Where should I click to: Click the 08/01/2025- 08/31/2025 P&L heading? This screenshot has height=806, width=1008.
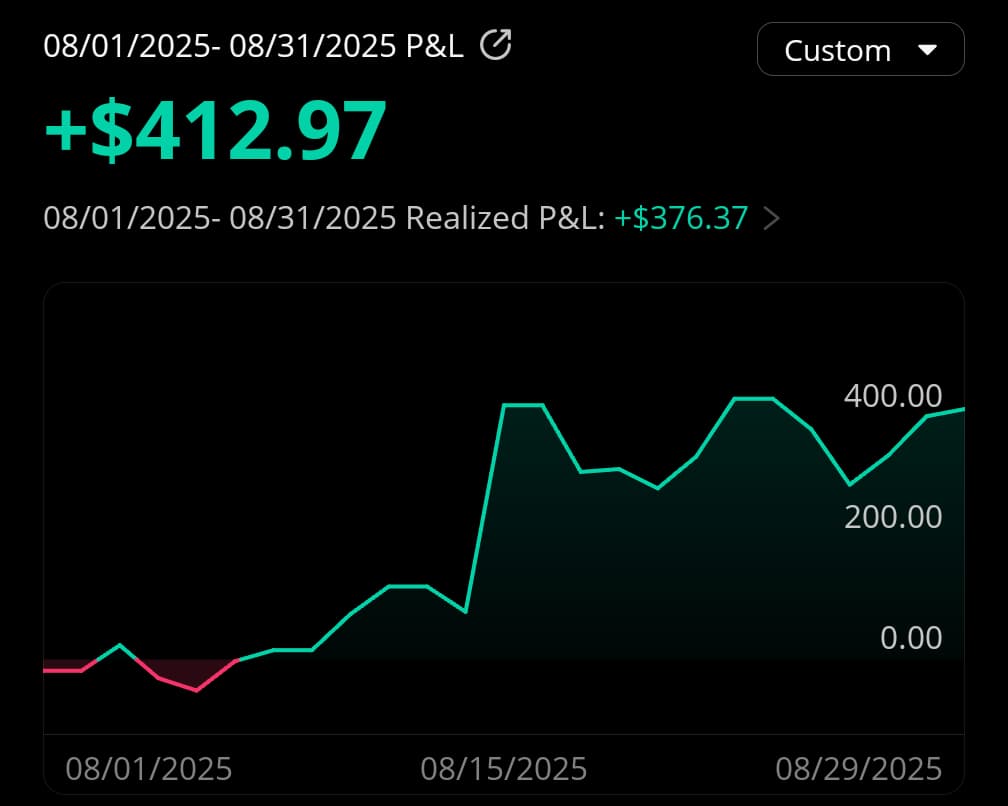tap(254, 46)
